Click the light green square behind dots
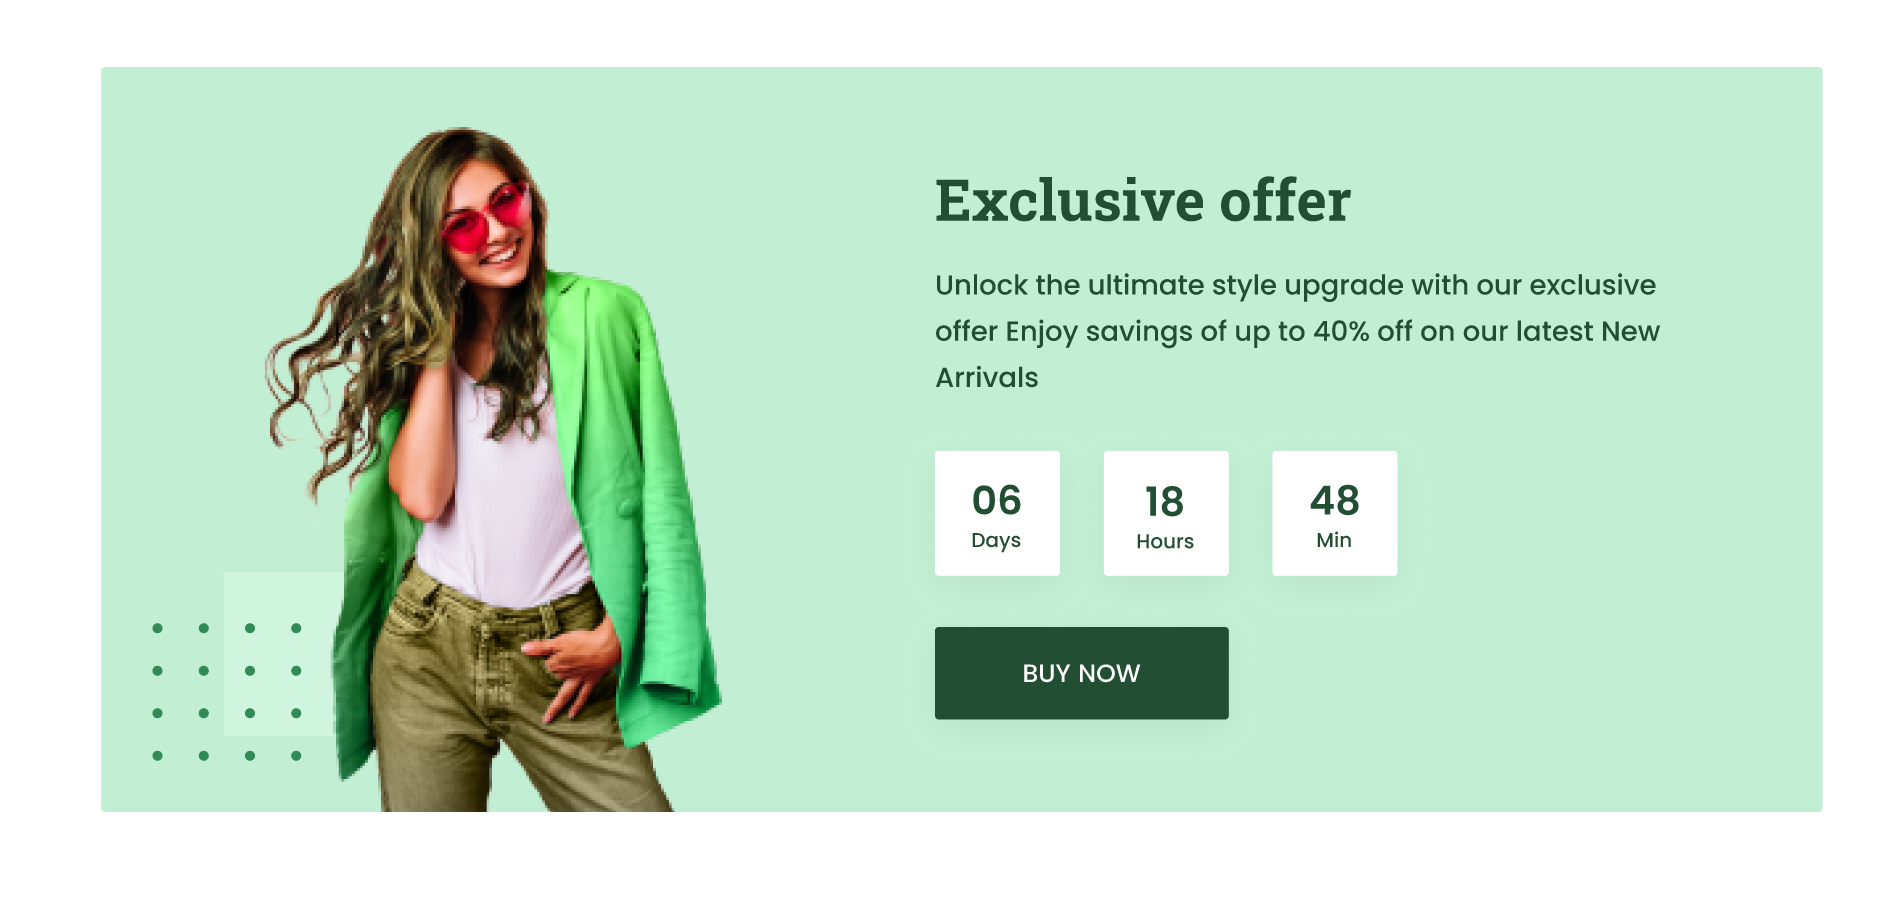 [280, 654]
